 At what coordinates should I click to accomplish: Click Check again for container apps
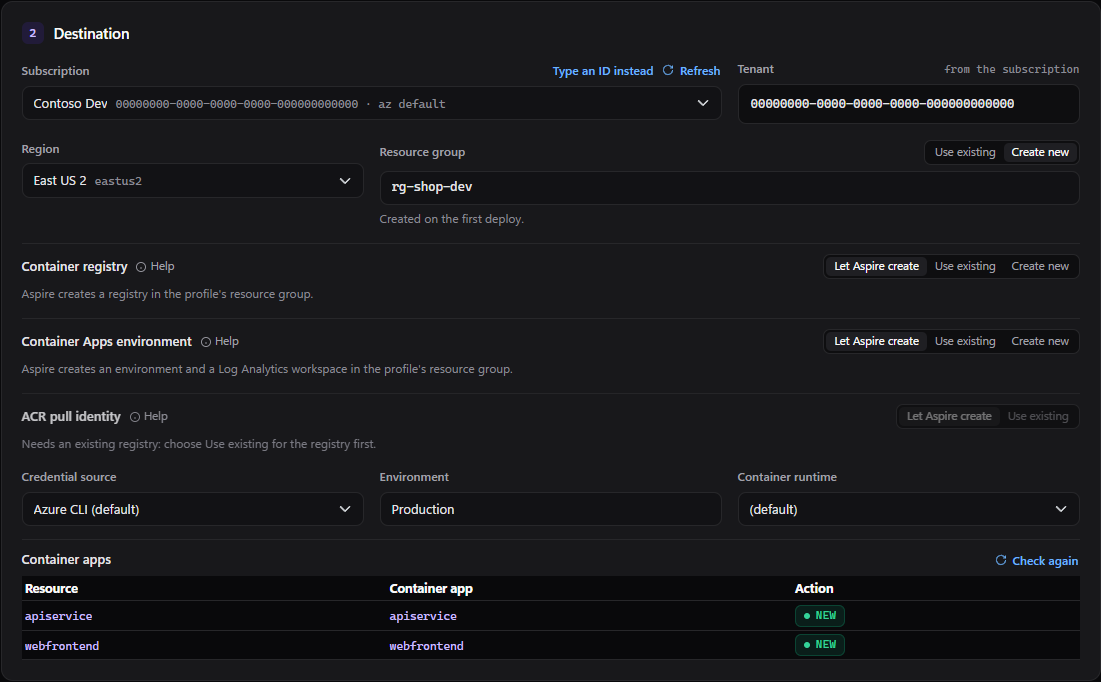[1045, 560]
